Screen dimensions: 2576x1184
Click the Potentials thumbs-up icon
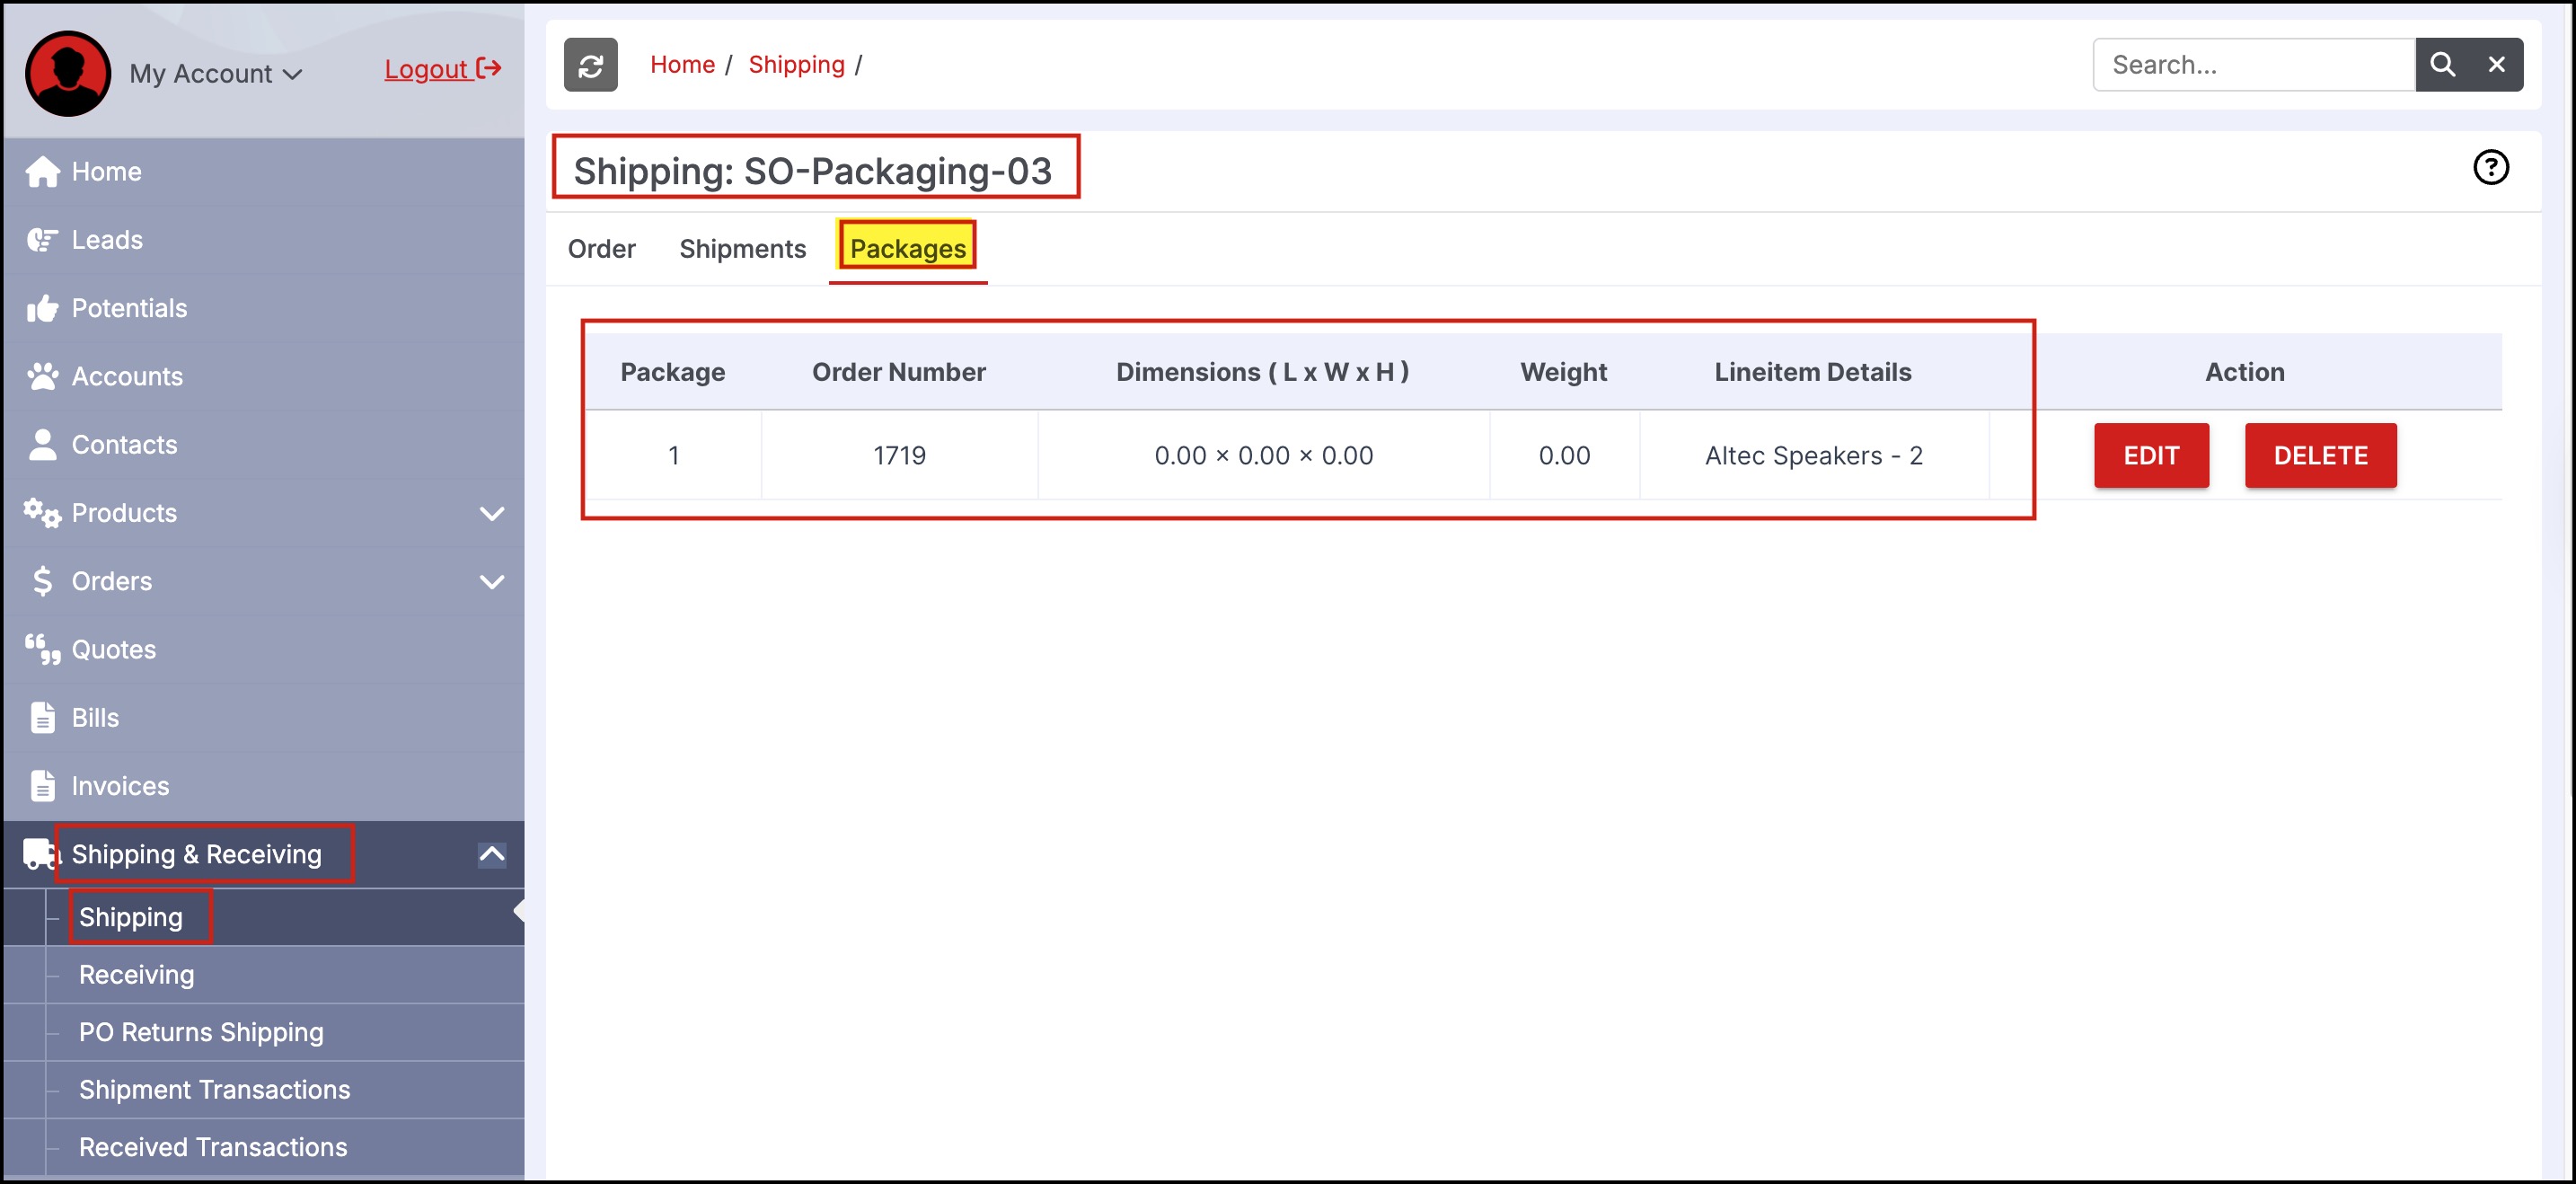42,308
